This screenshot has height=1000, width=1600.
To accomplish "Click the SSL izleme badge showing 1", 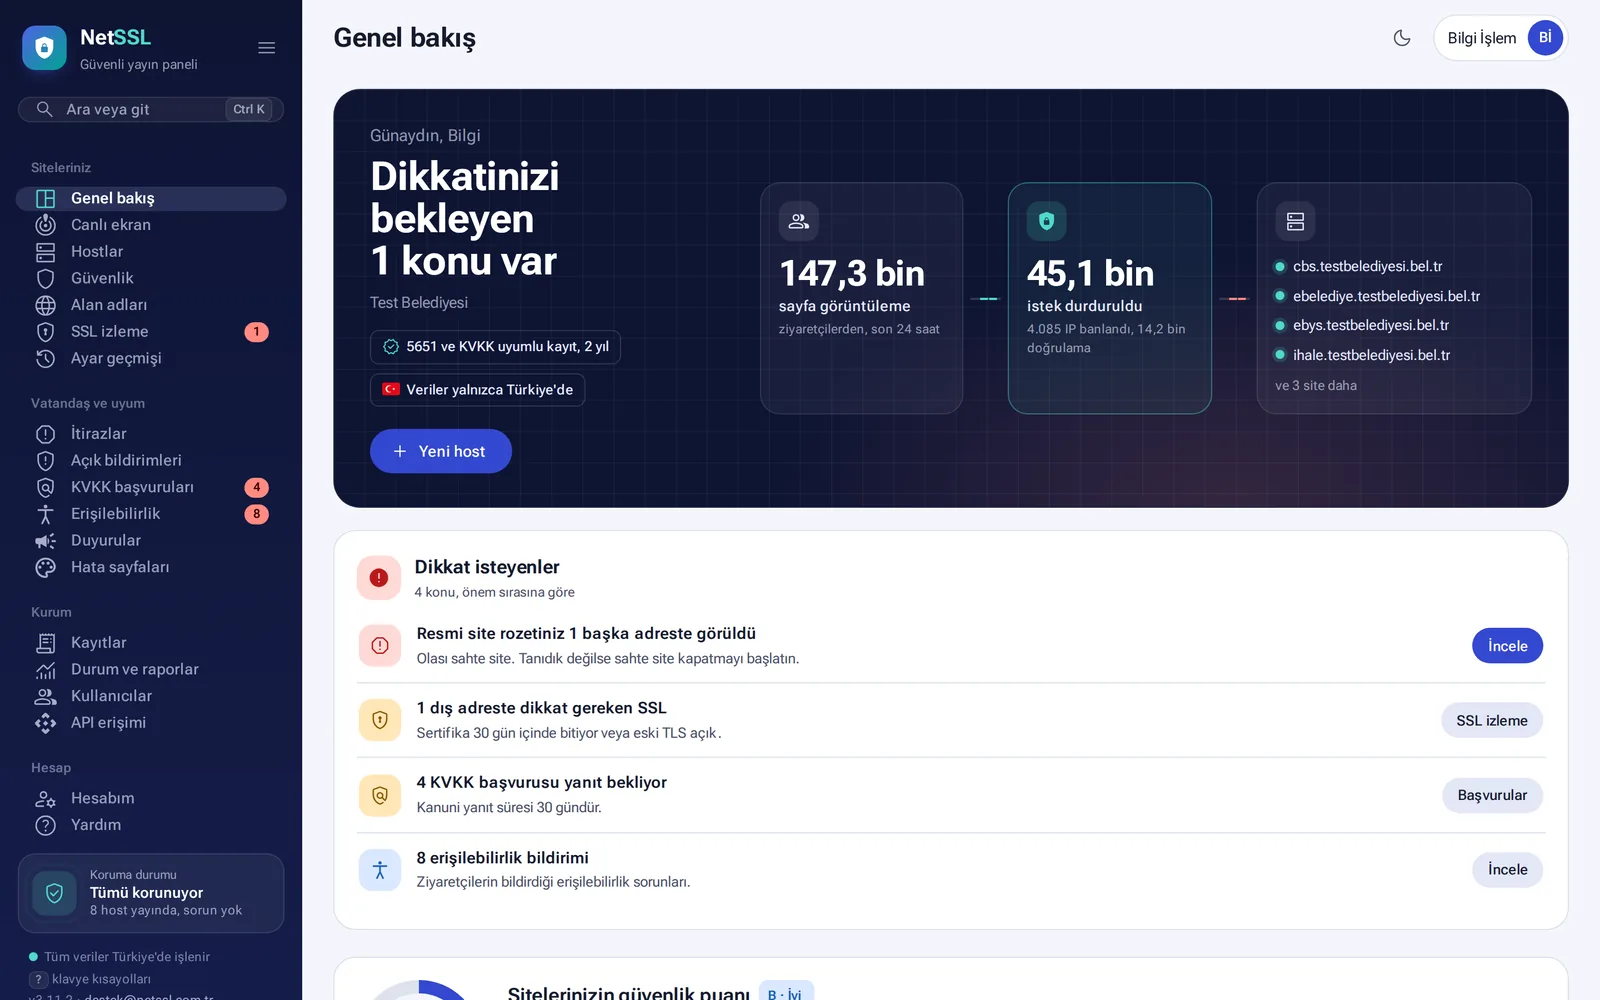I will (256, 332).
